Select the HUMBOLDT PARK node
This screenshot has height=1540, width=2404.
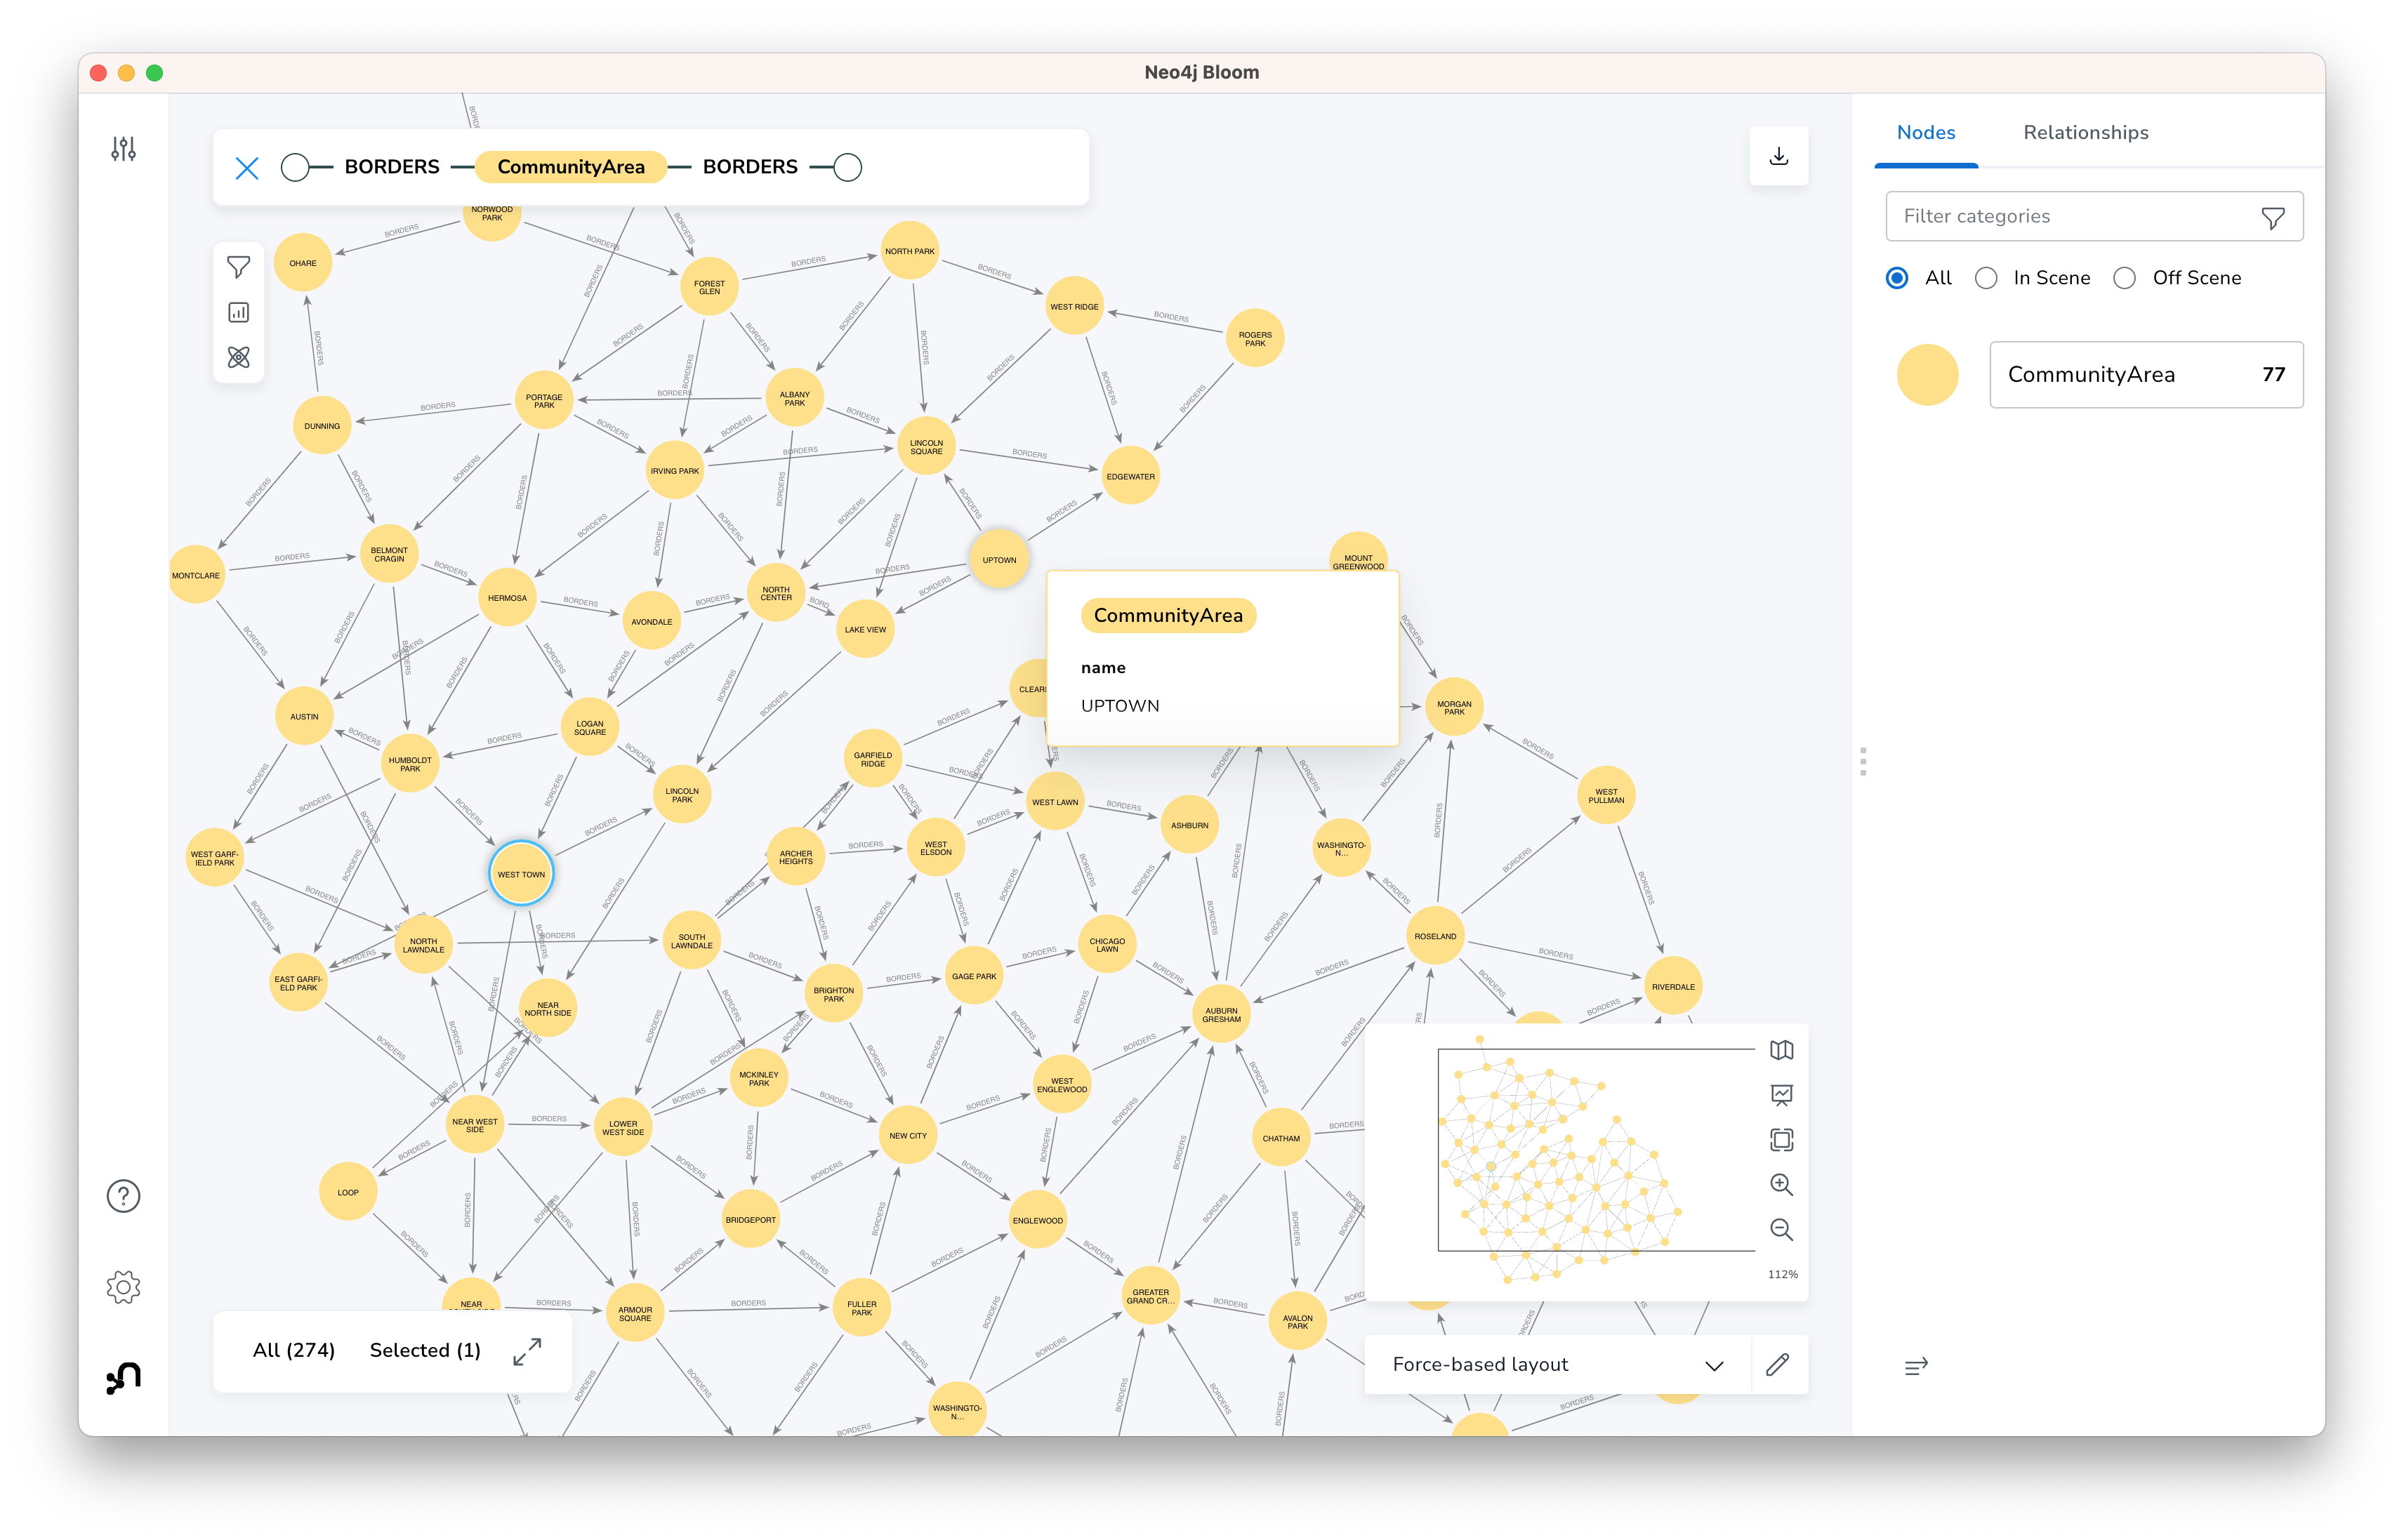[410, 764]
